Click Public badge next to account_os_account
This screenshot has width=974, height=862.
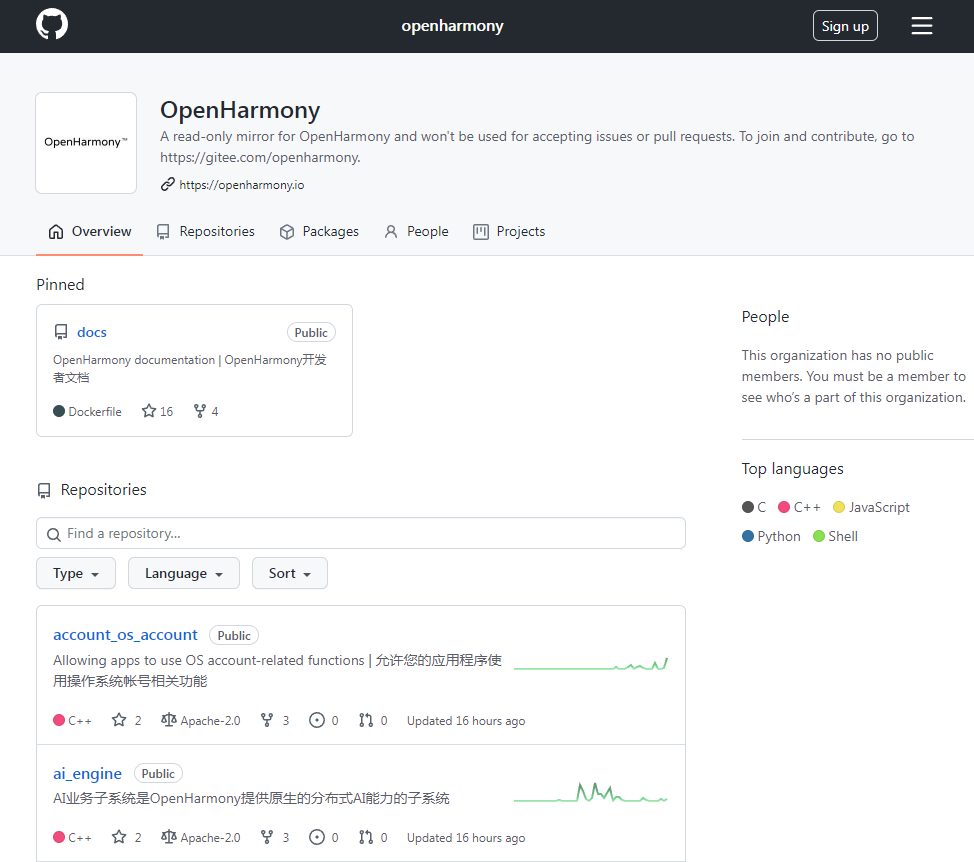point(234,635)
